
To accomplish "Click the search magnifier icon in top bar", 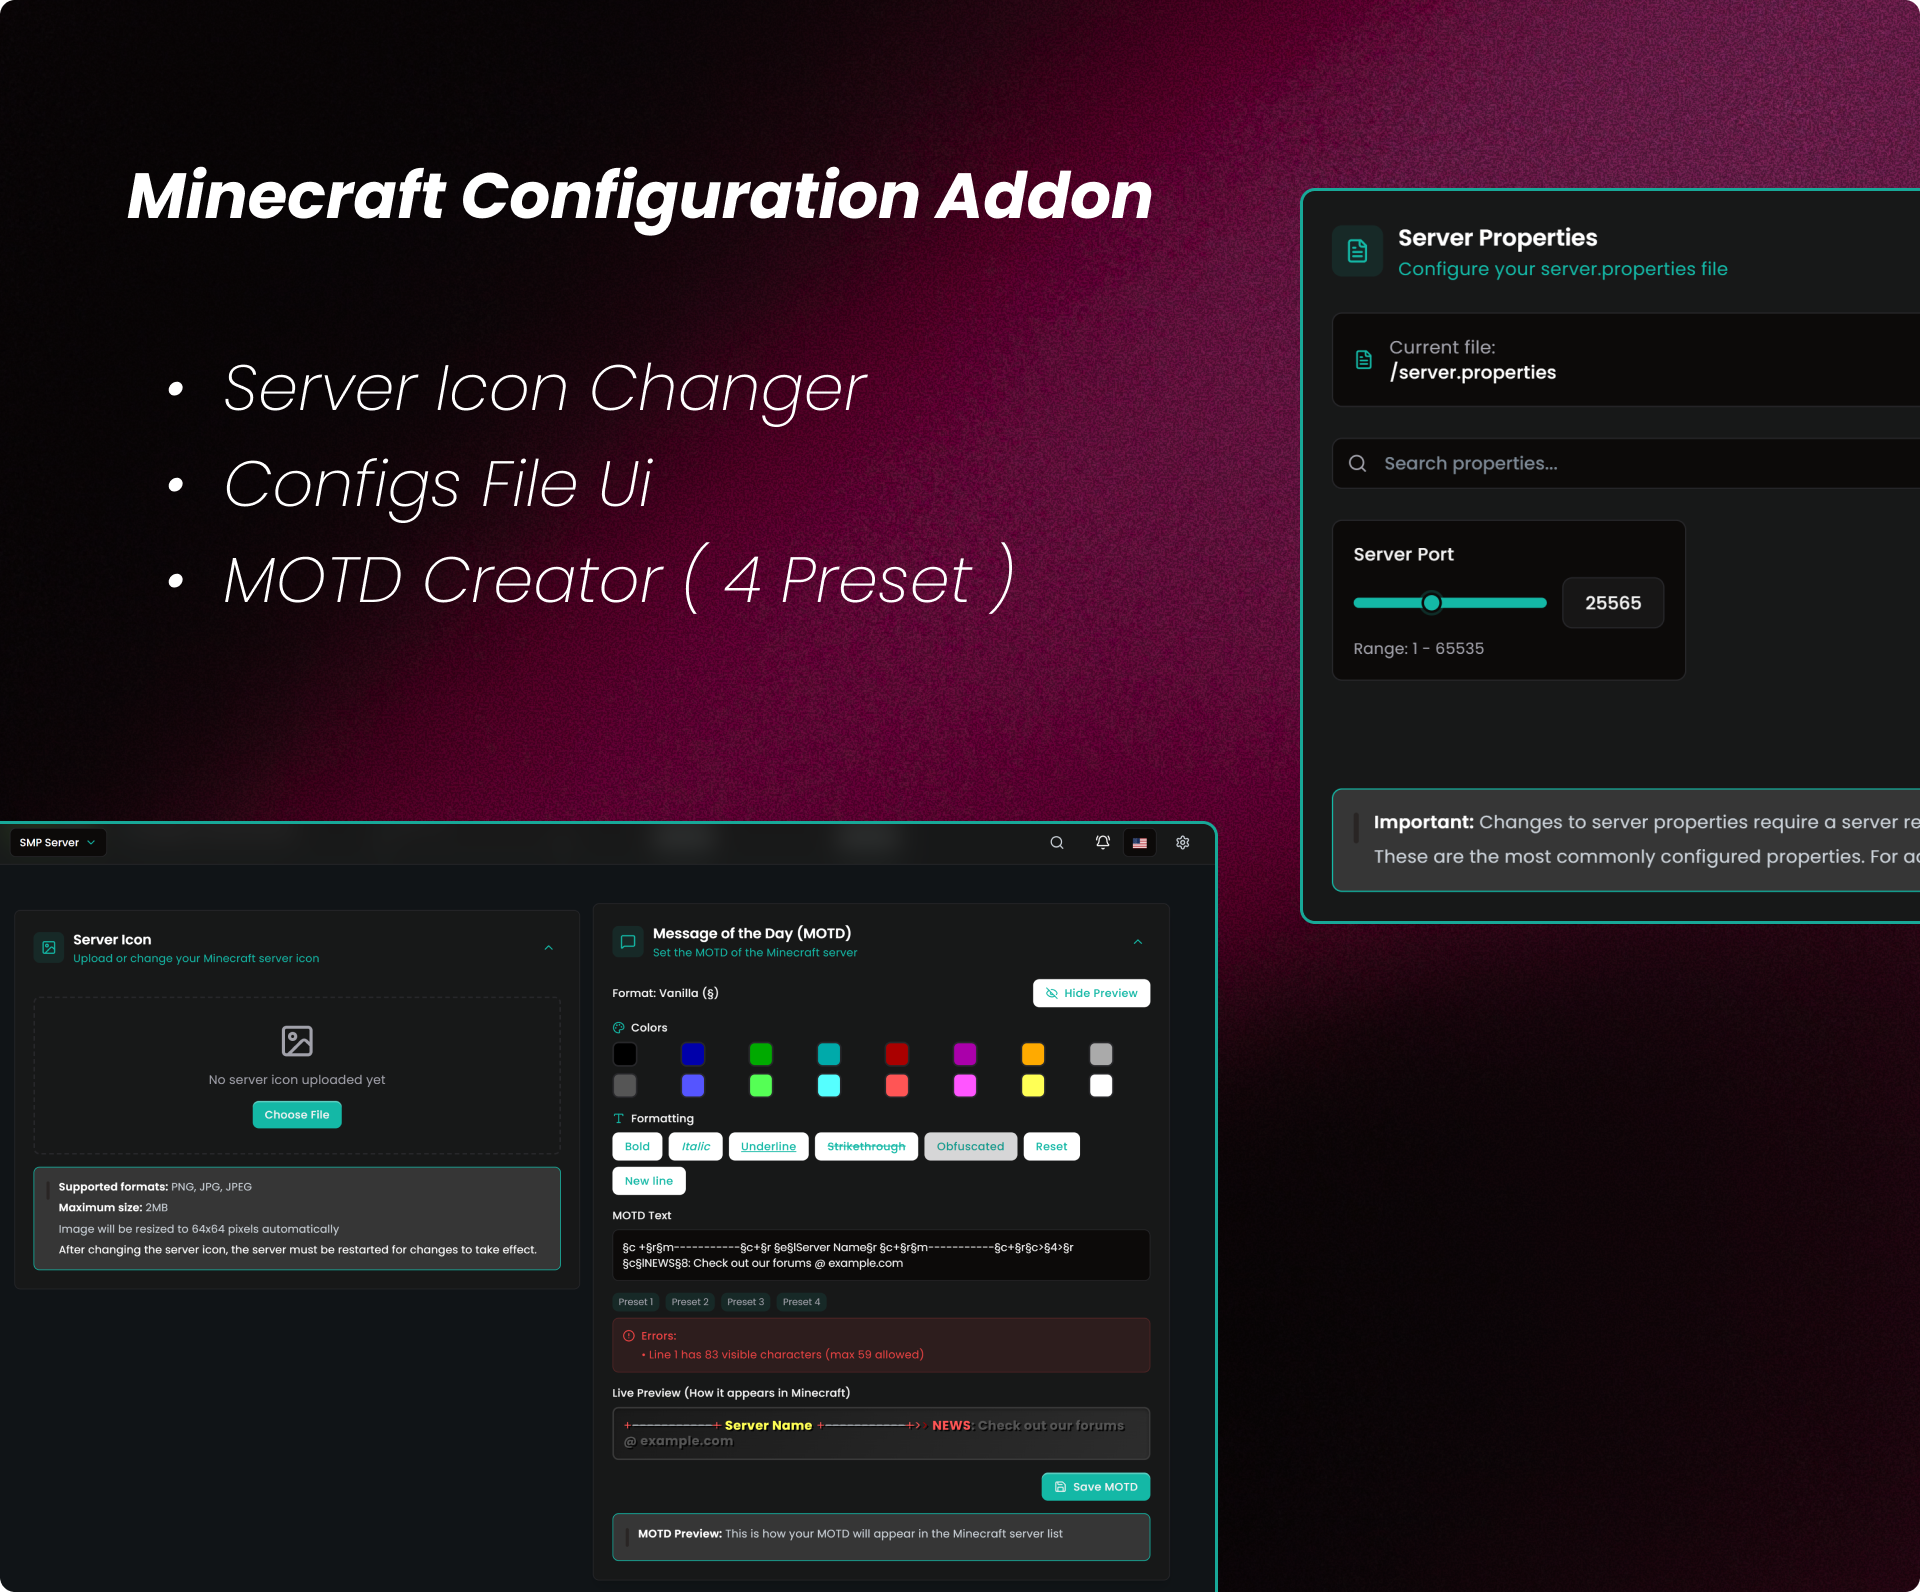I will pos(1056,843).
